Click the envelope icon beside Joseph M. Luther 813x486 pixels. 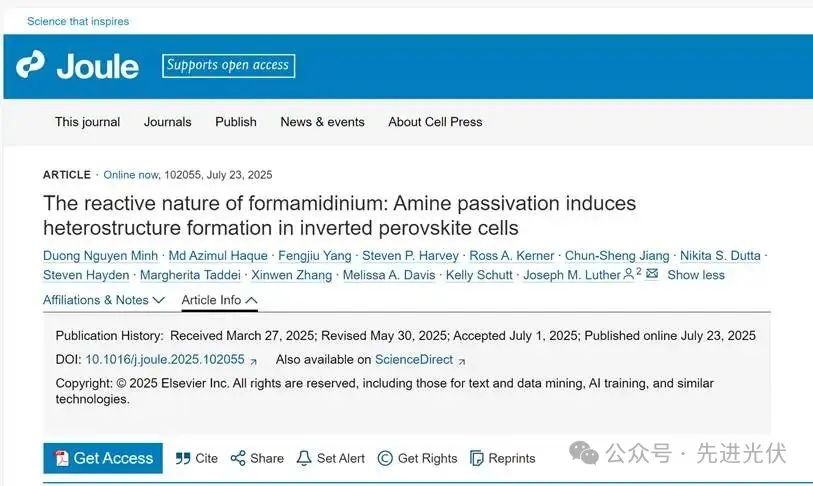click(652, 274)
